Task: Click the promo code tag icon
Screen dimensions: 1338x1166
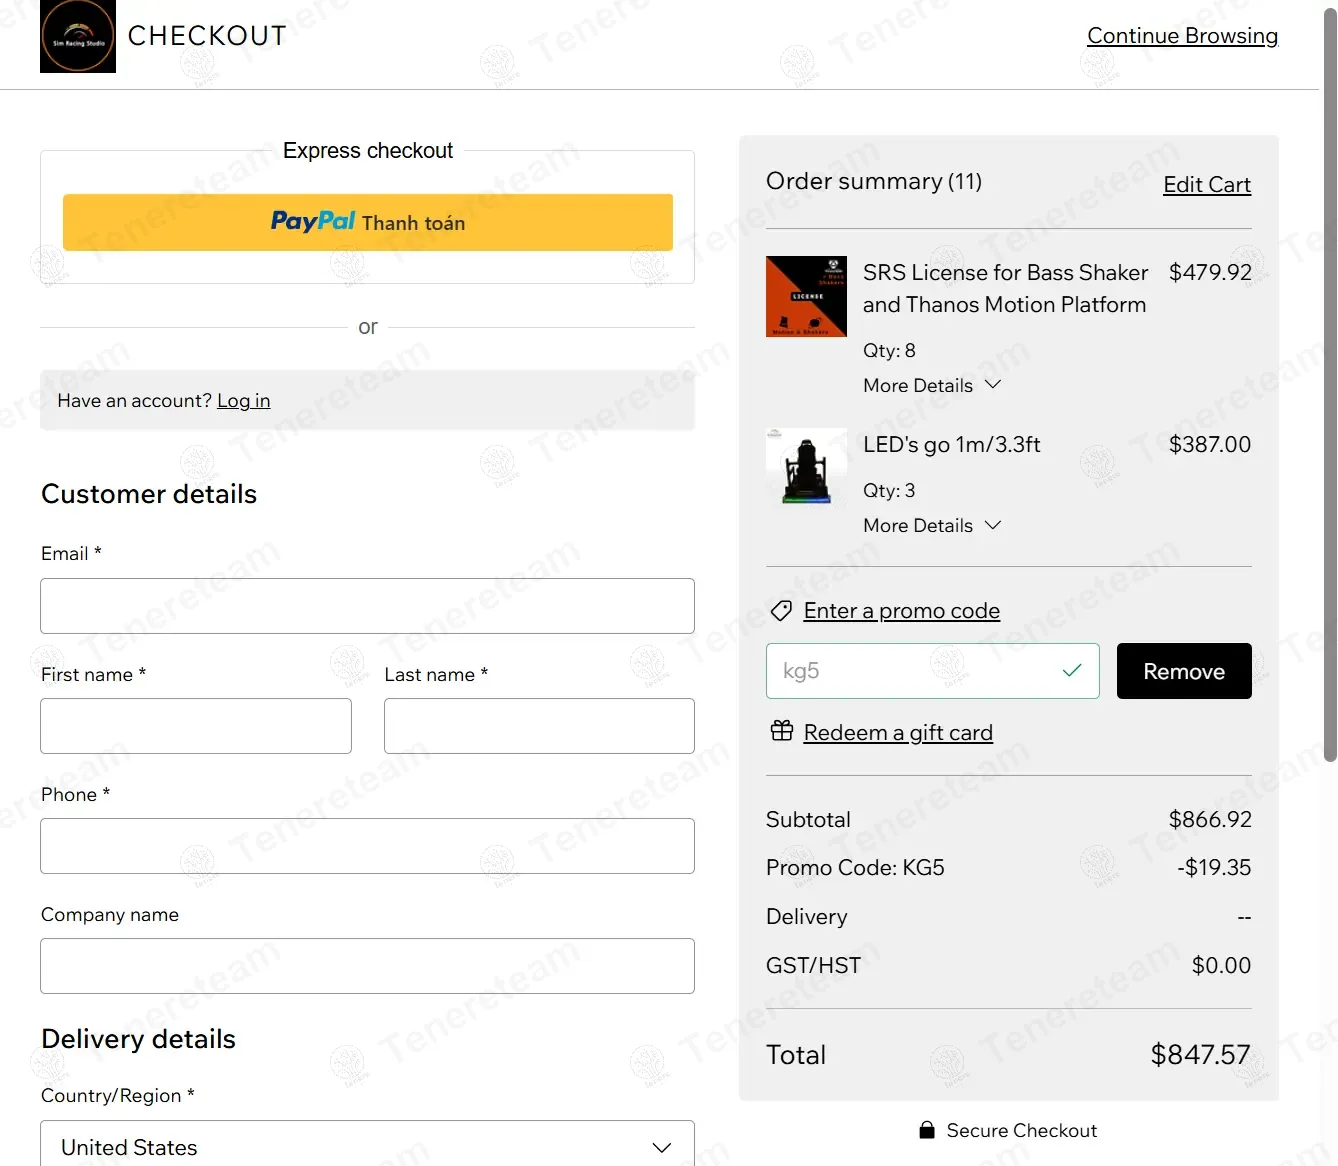Action: 781,611
